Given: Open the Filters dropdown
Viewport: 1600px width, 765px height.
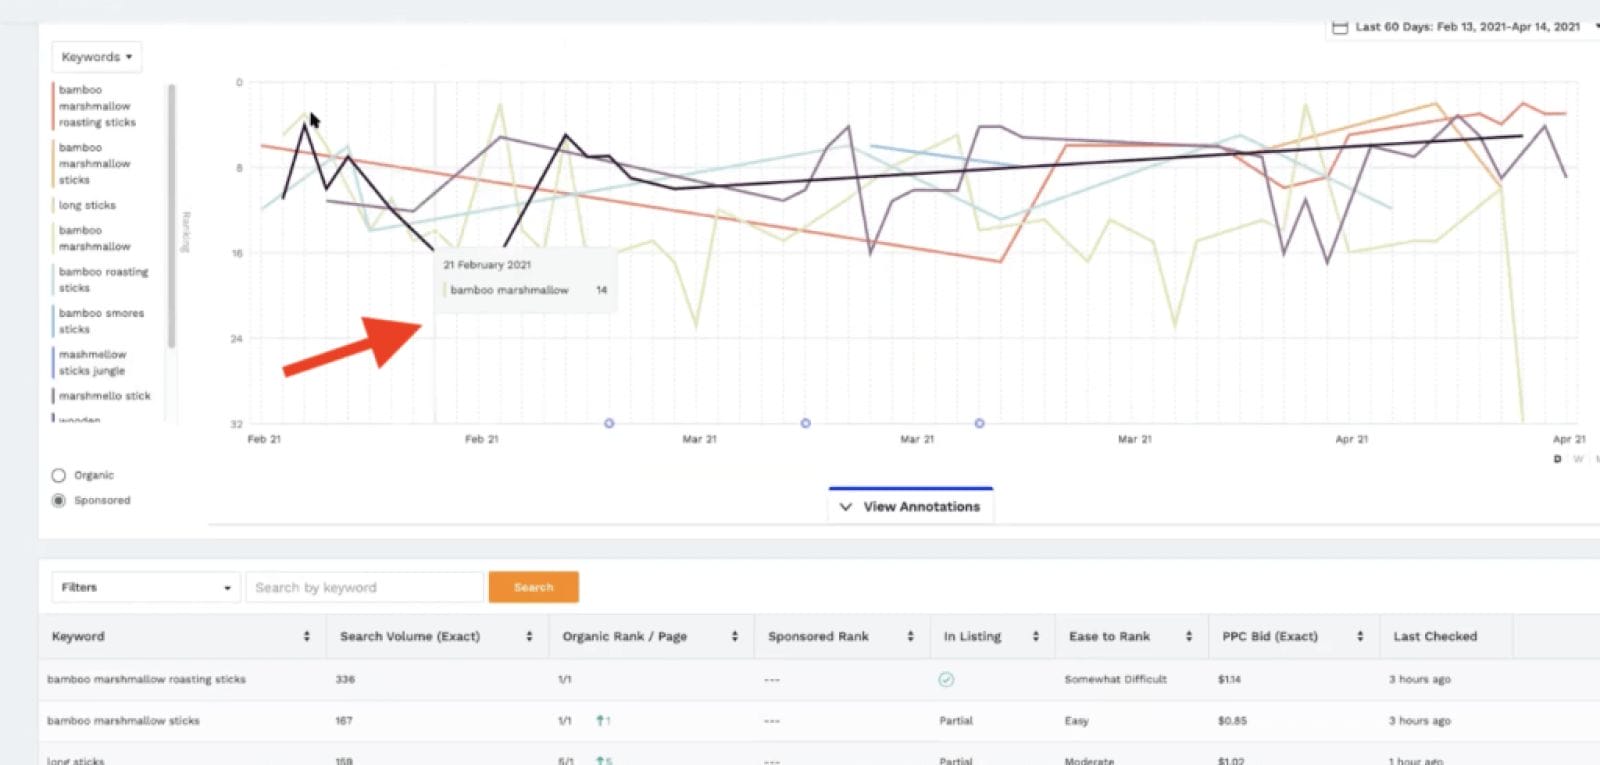Looking at the screenshot, I should pyautogui.click(x=146, y=587).
